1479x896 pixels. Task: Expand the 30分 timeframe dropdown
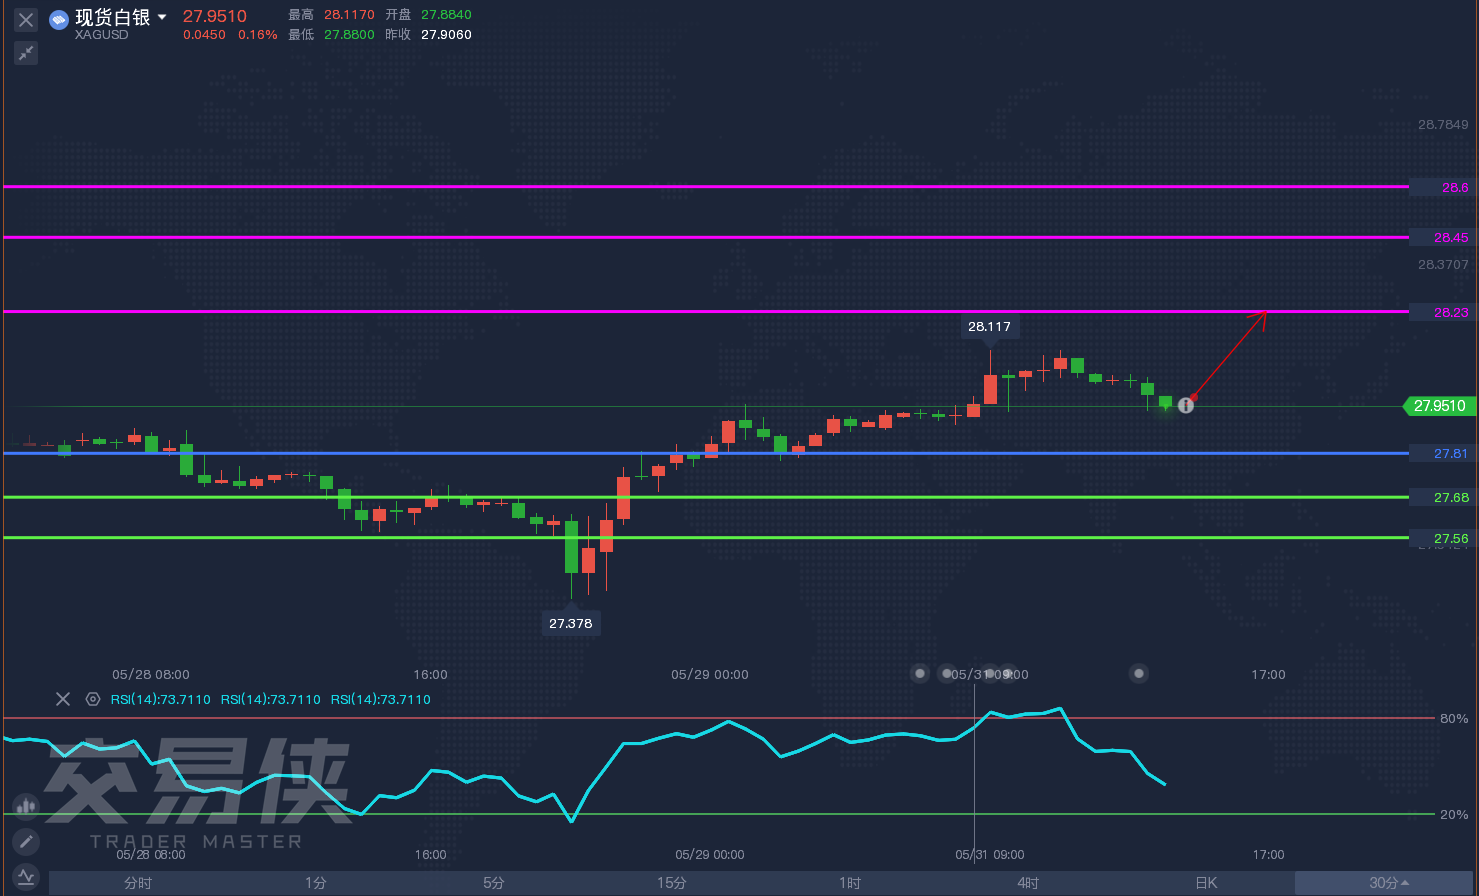(1388, 883)
